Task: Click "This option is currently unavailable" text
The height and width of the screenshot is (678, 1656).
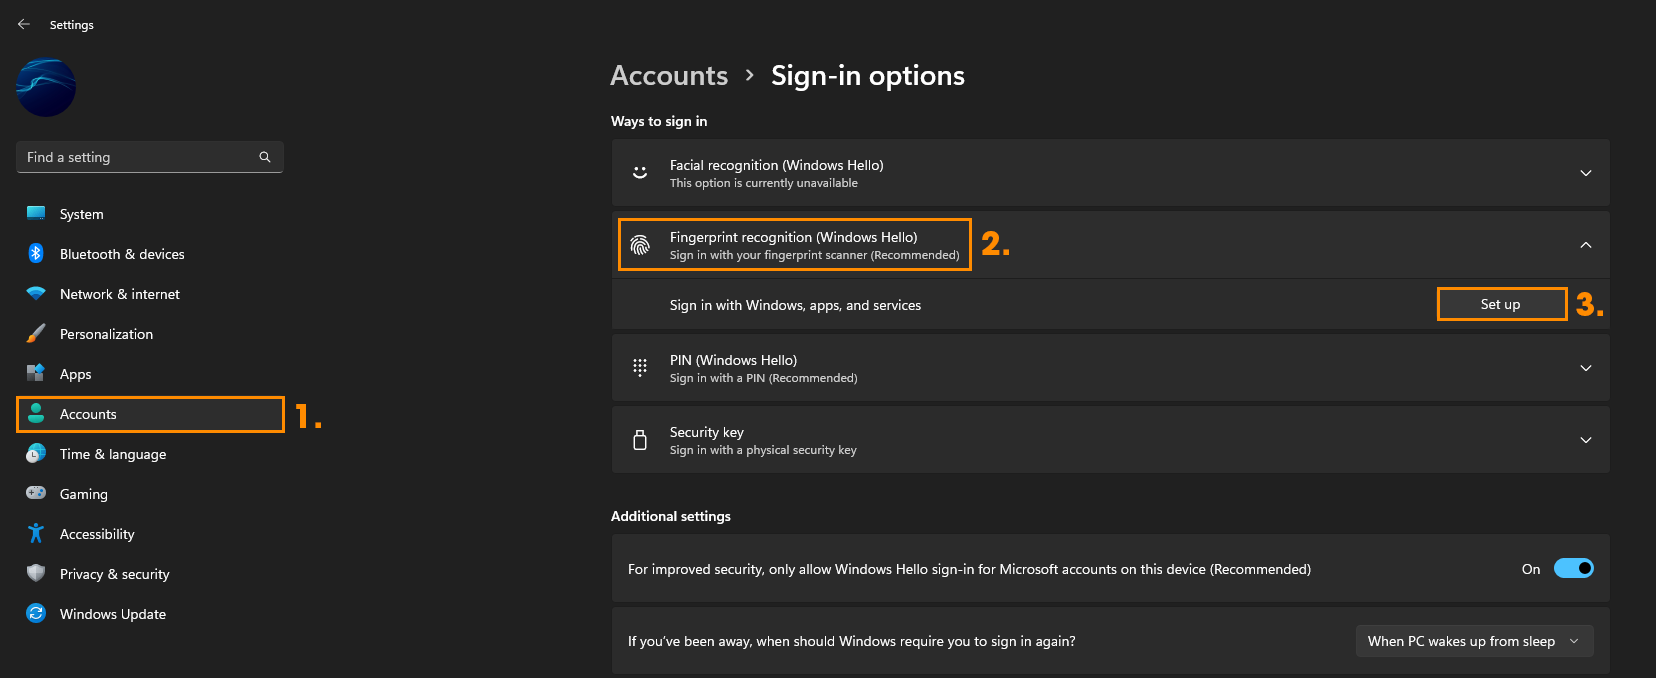Action: pos(764,183)
